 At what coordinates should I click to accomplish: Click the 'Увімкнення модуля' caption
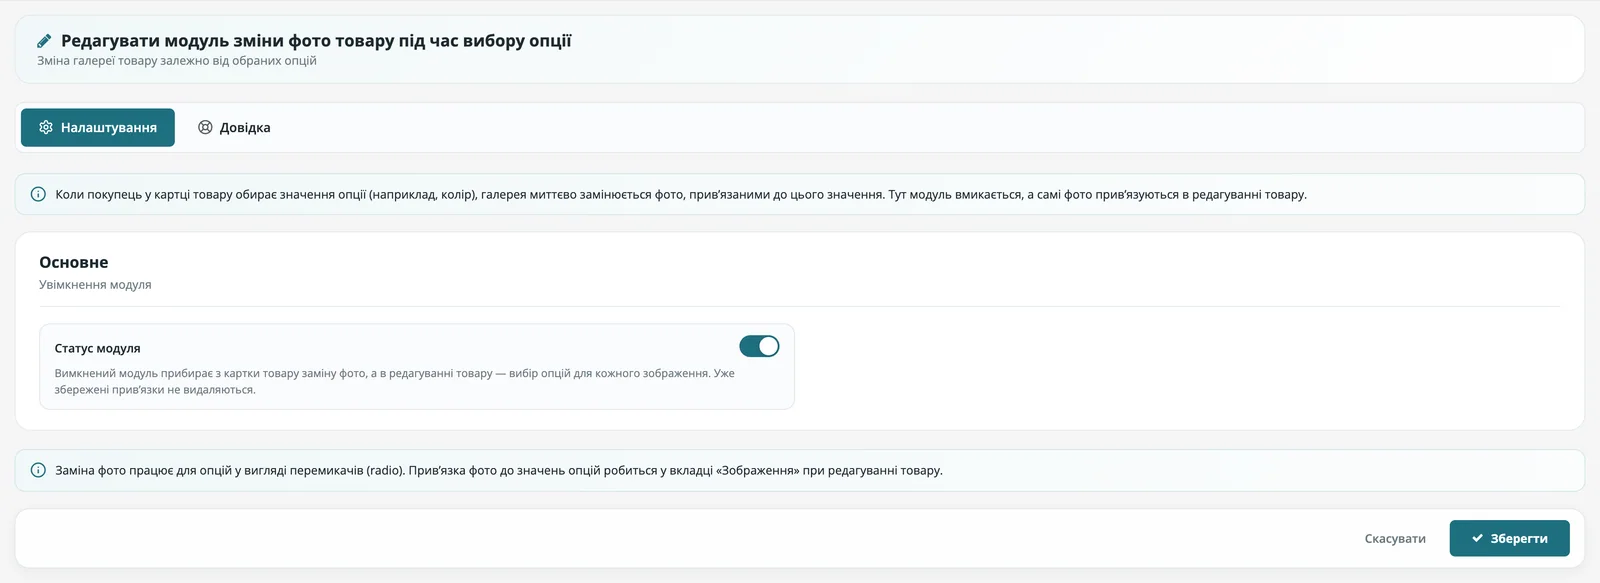pos(95,285)
